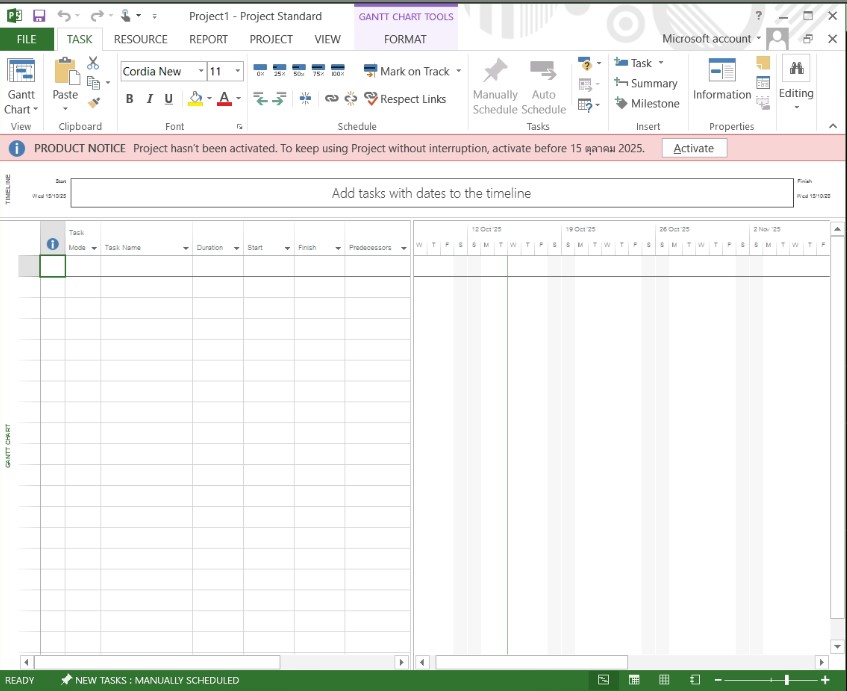This screenshot has width=847, height=691.
Task: Switch to the RESOURCE tab
Action: point(140,39)
